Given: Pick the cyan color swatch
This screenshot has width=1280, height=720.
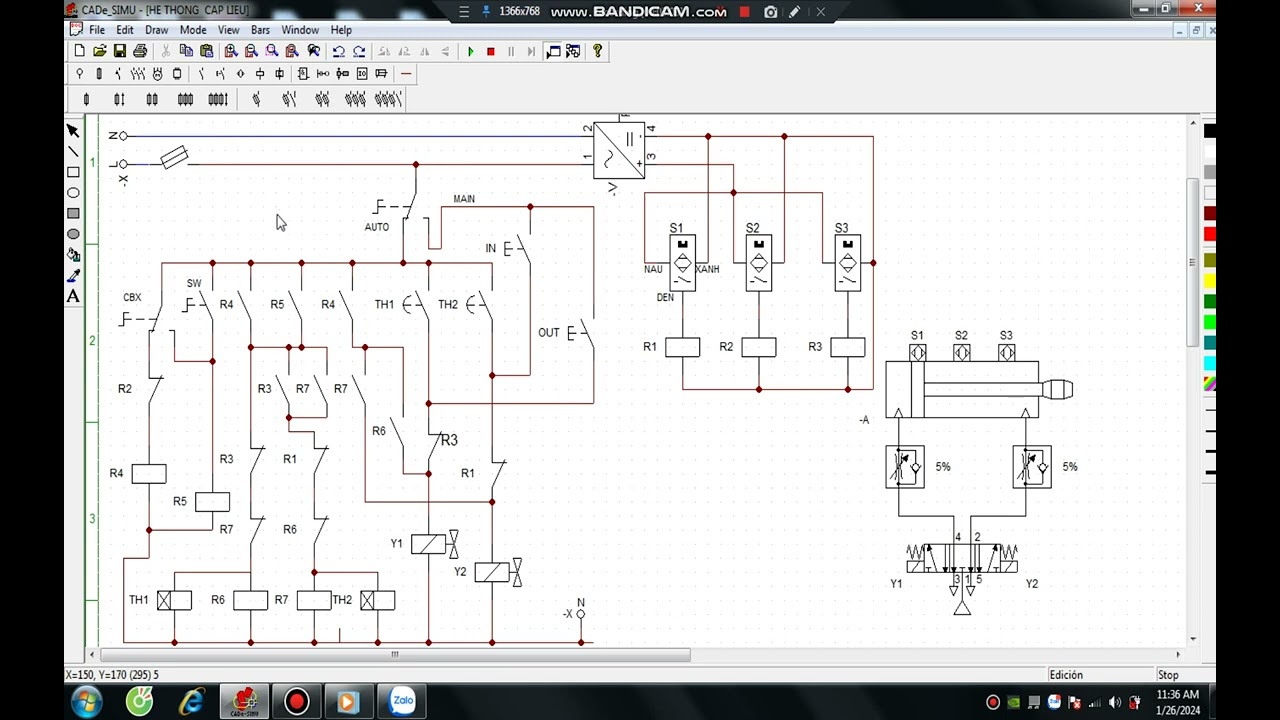Looking at the screenshot, I should (x=1210, y=363).
